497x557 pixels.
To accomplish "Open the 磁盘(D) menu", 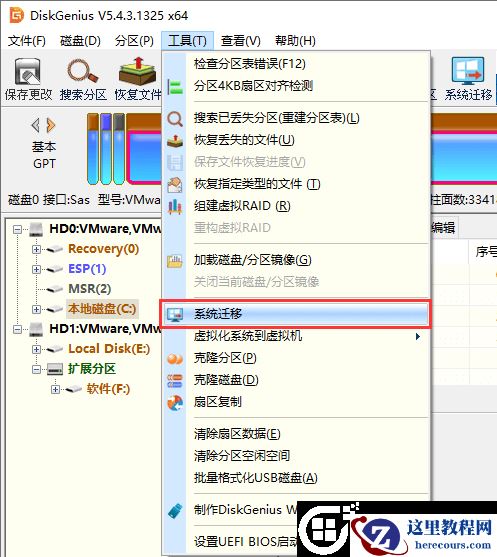I will [80, 41].
